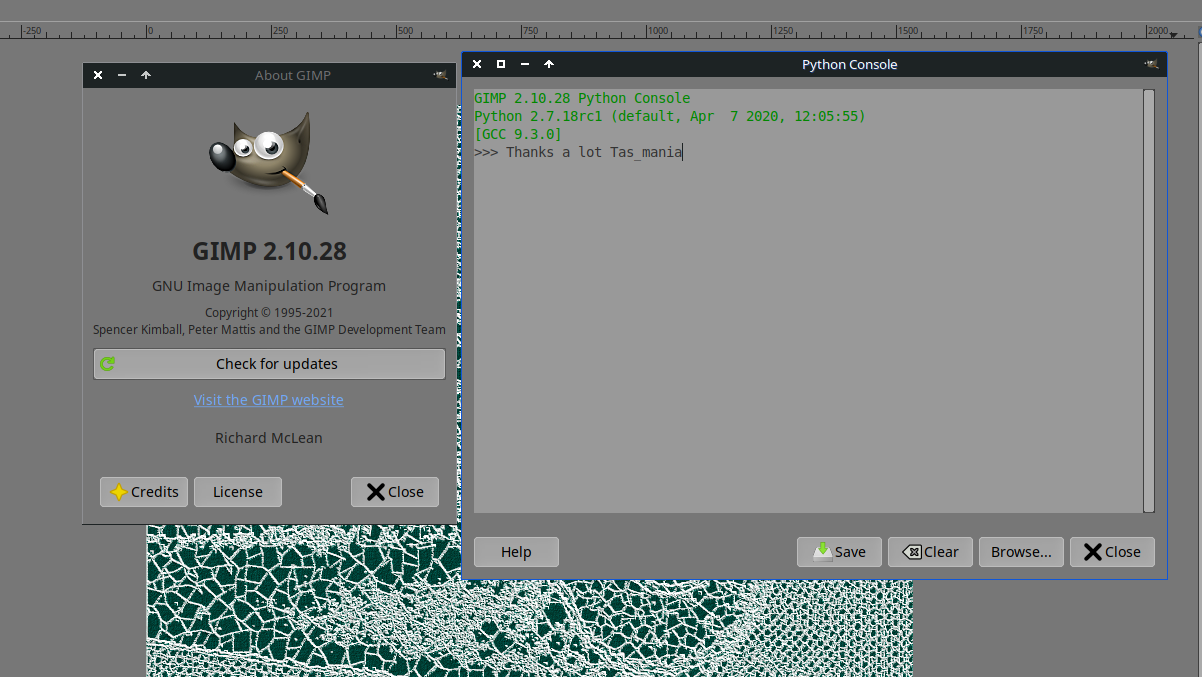Click the Wilber icon in Python Console title bar
The image size is (1202, 677).
[1152, 64]
